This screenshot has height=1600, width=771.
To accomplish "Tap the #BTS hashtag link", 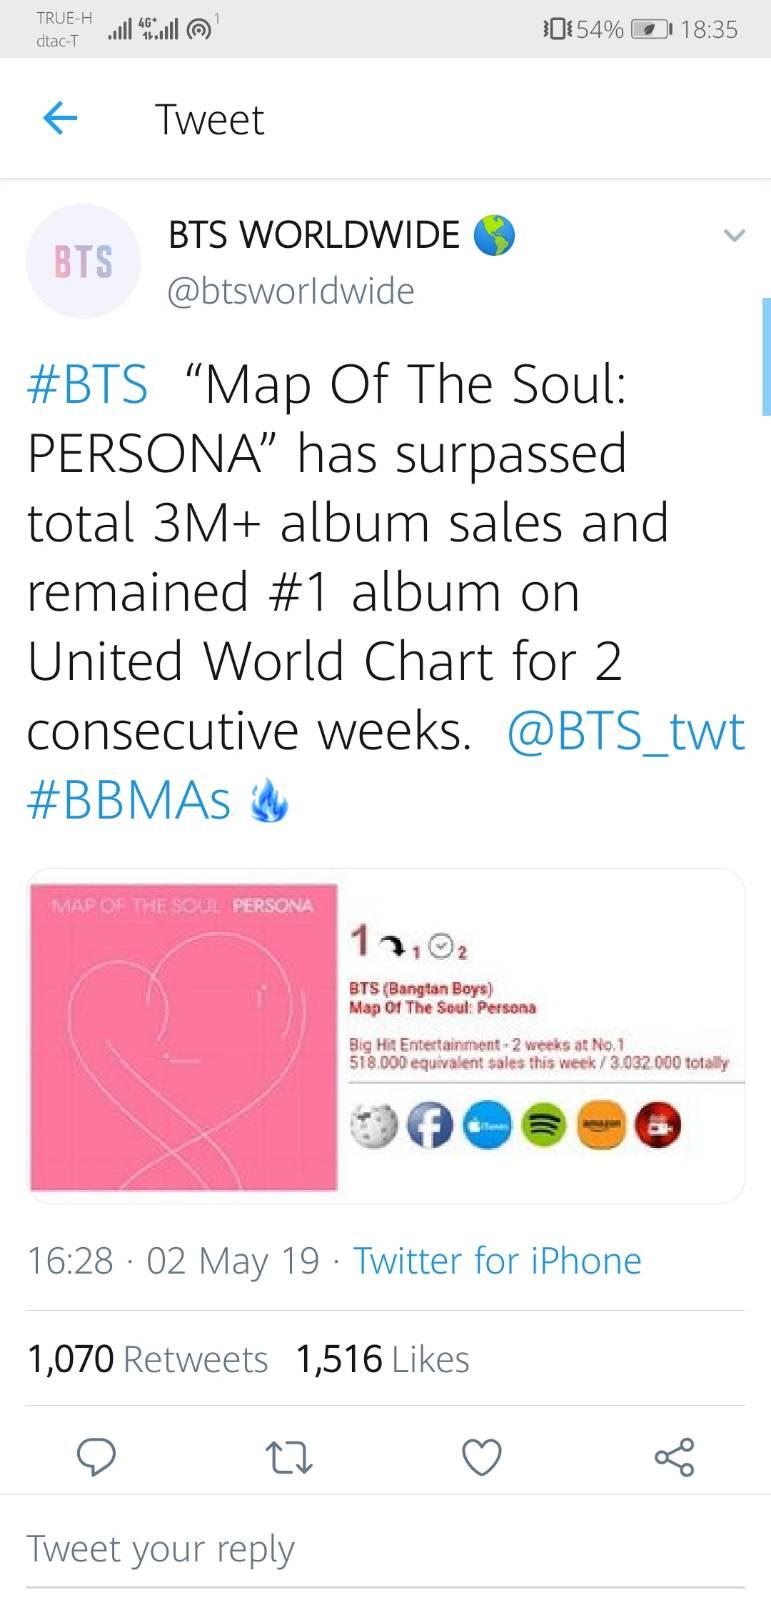I will (87, 385).
